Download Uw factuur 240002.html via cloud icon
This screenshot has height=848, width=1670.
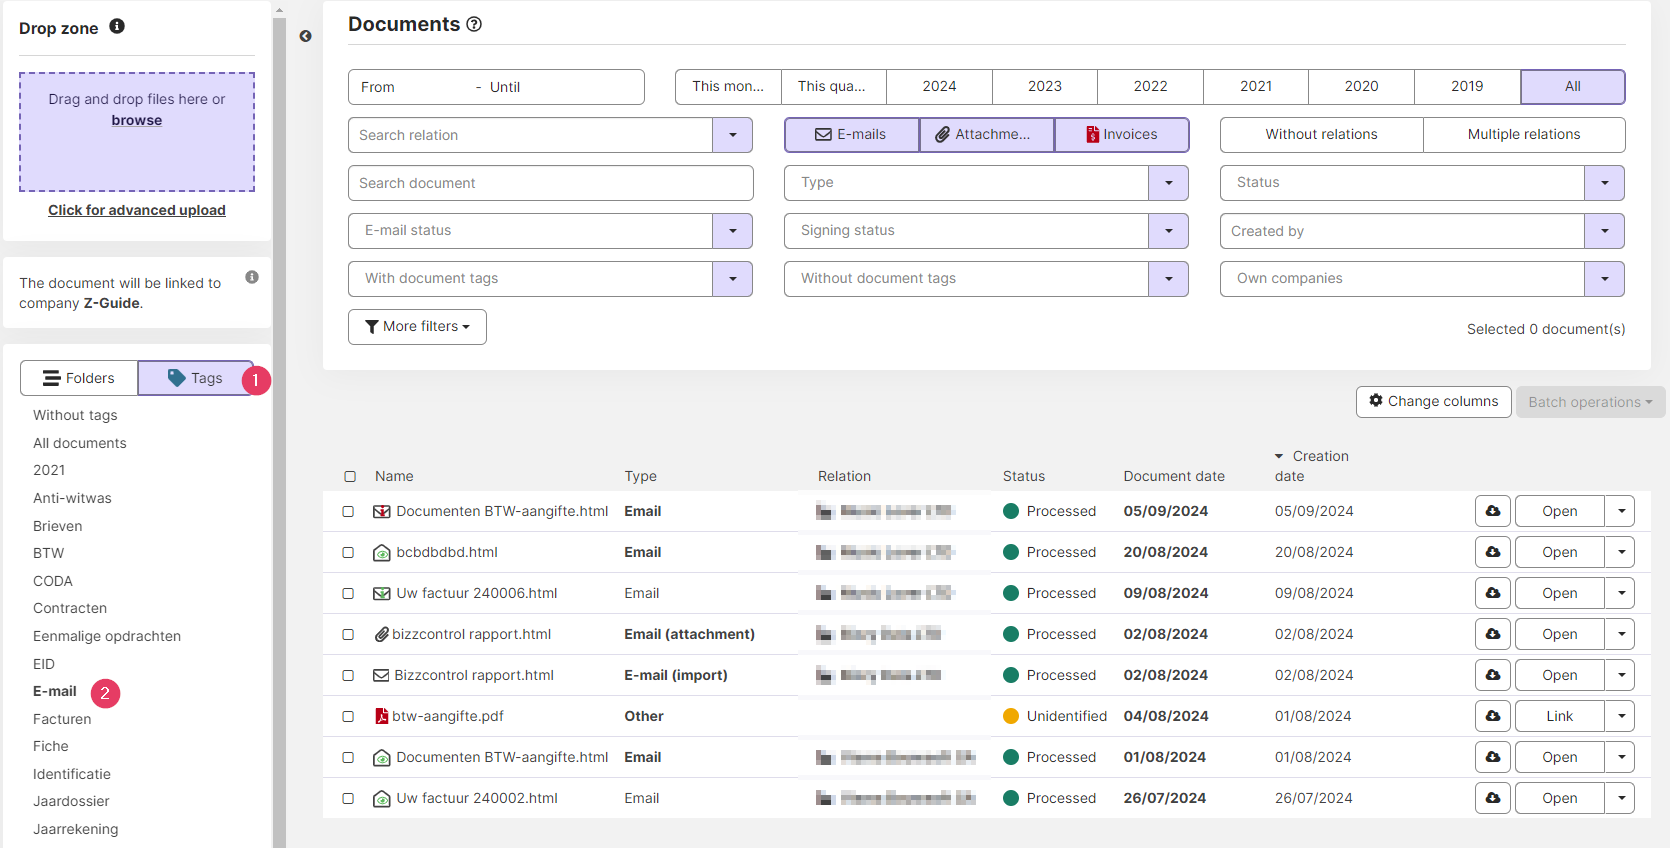click(1492, 798)
